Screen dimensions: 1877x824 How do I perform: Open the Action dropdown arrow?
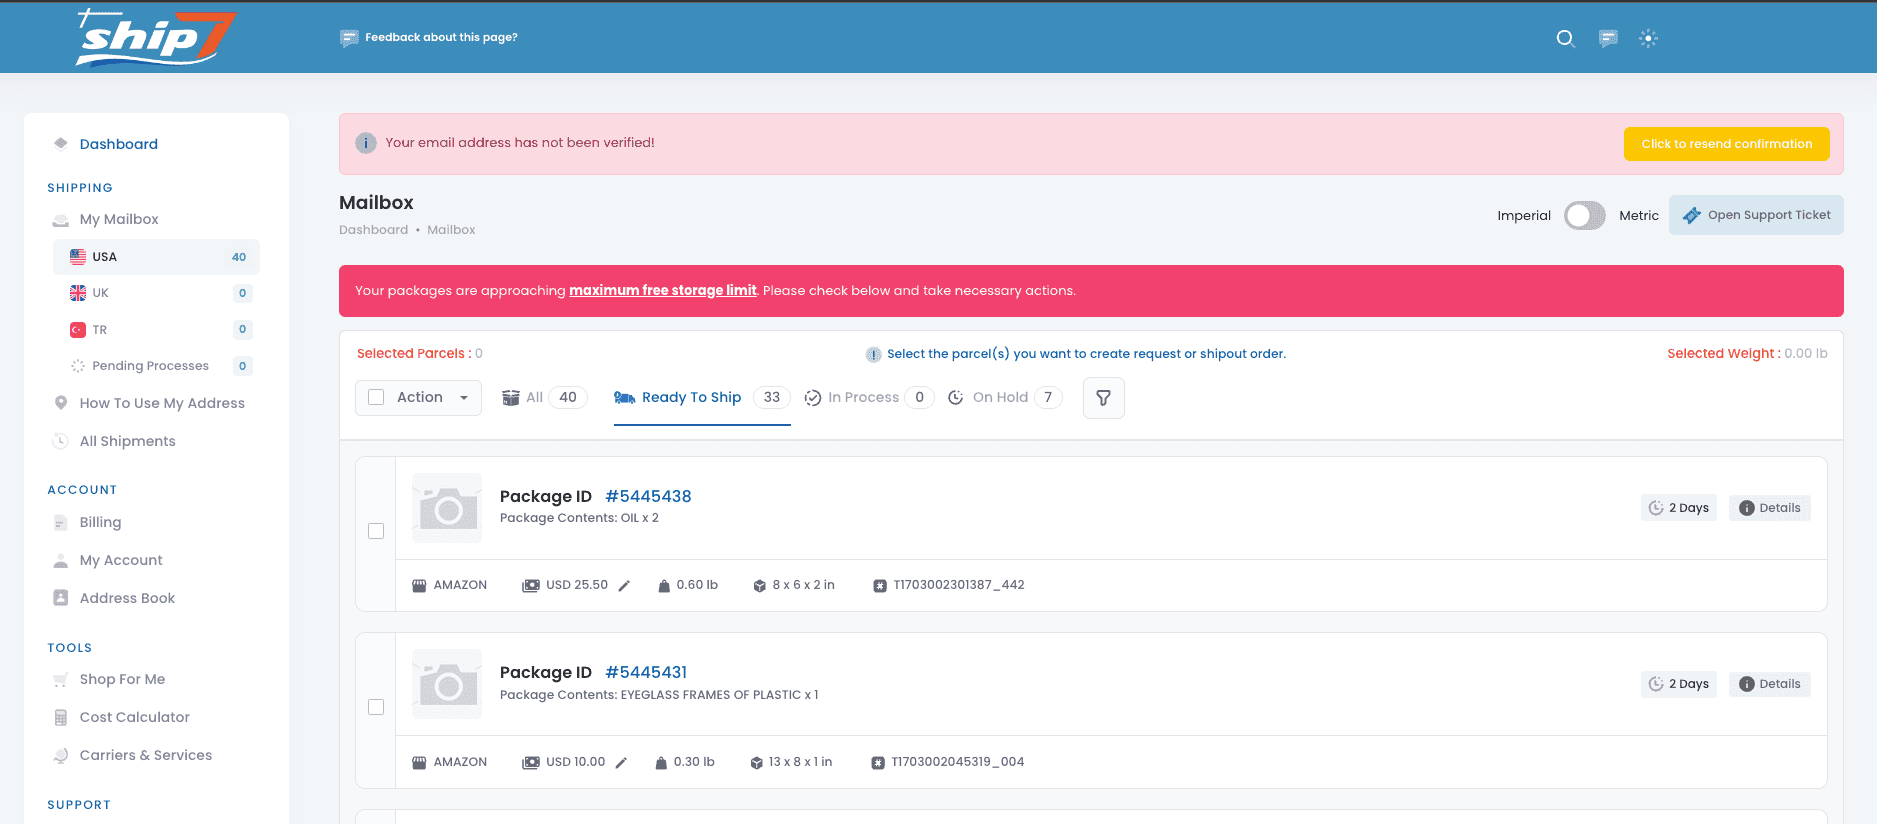coord(464,398)
